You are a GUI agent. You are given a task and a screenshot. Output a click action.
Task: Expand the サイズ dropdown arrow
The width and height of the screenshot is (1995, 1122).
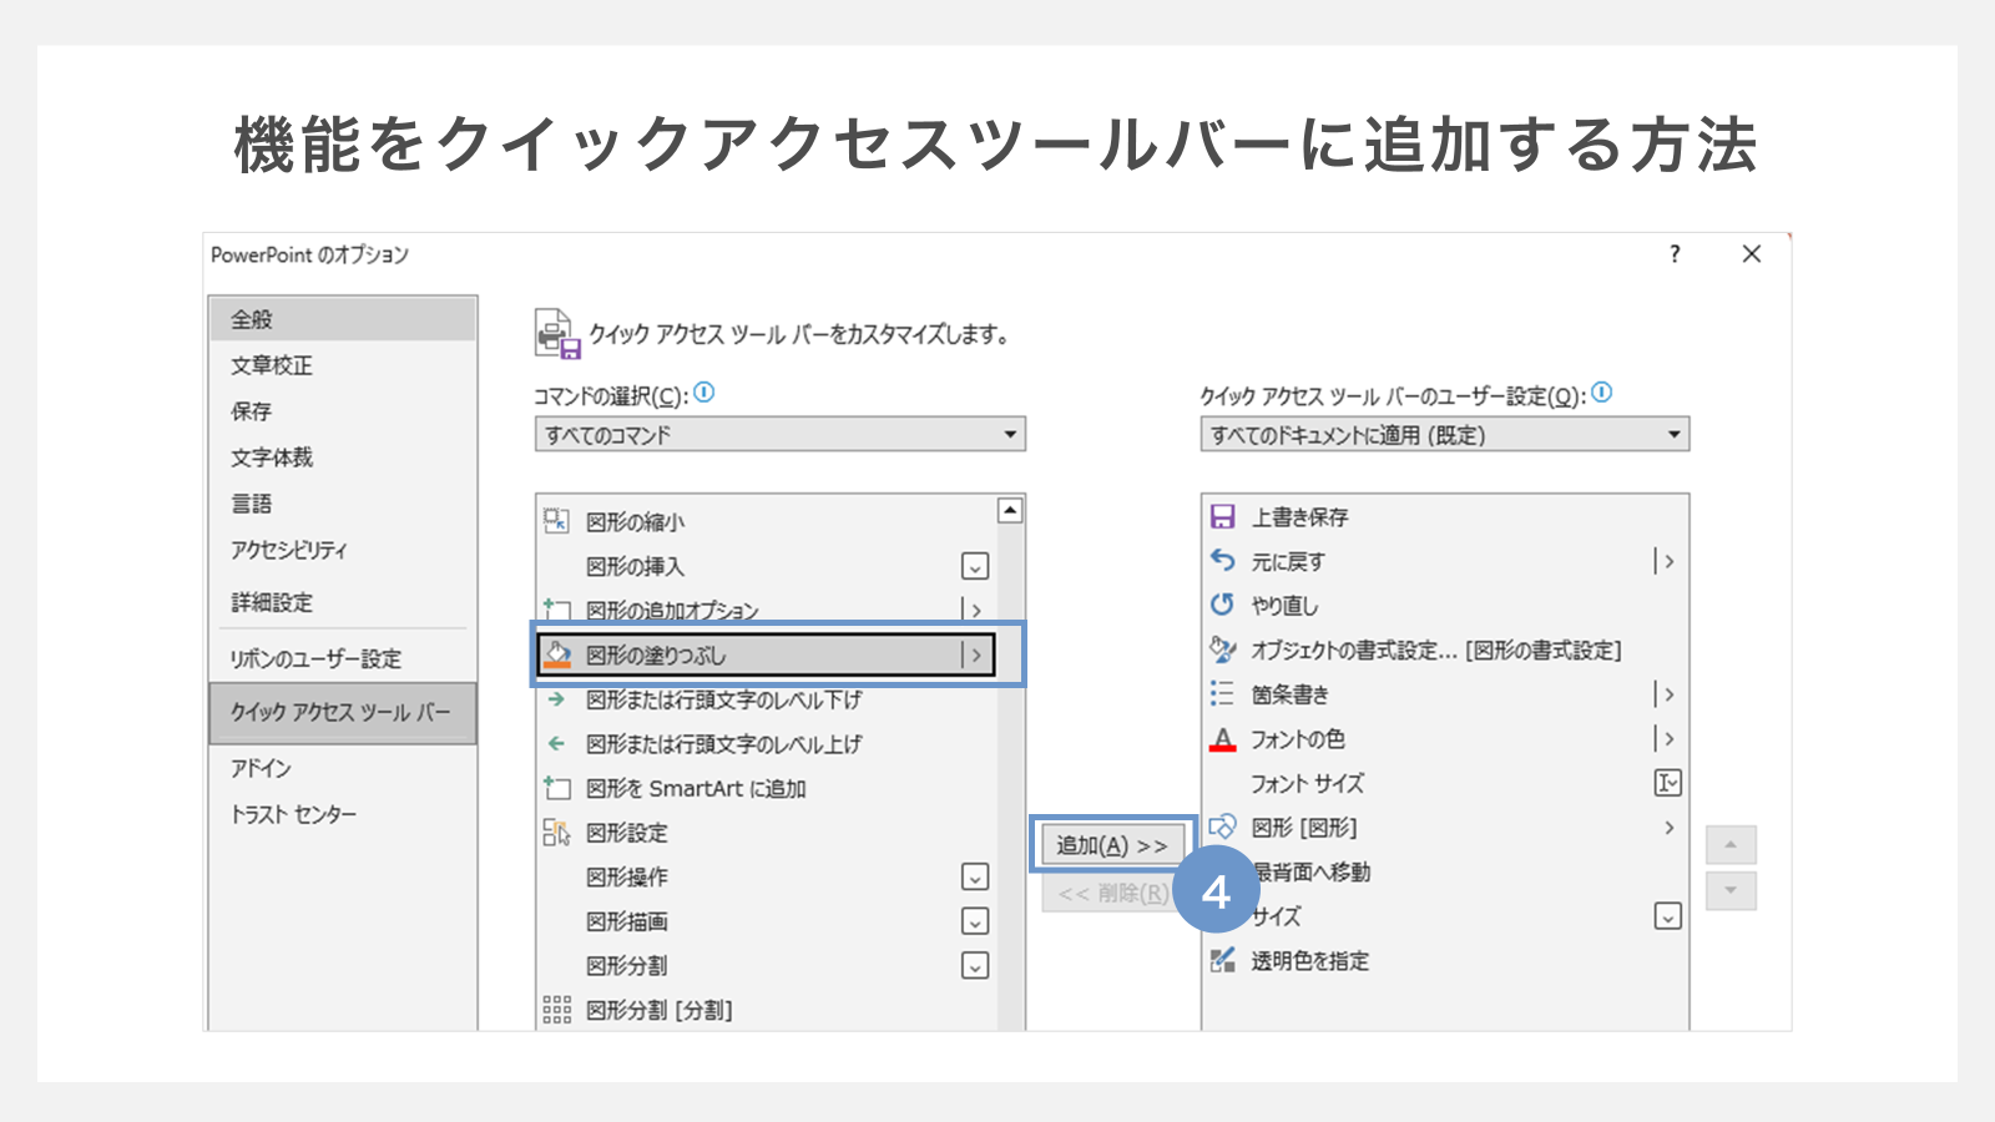coord(1667,916)
